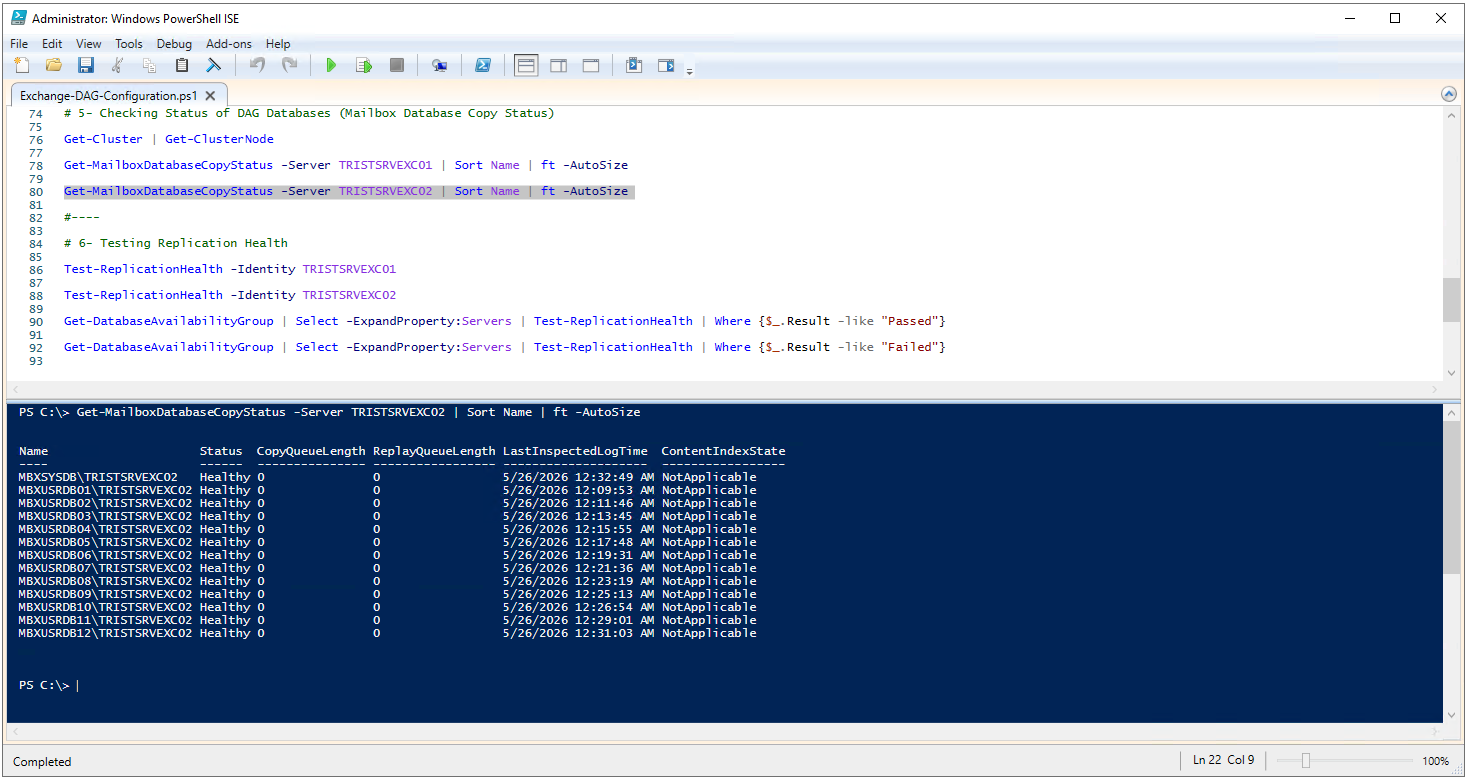Run the script with the green play icon
Image resolution: width=1466 pixels, height=778 pixels.
coord(331,65)
